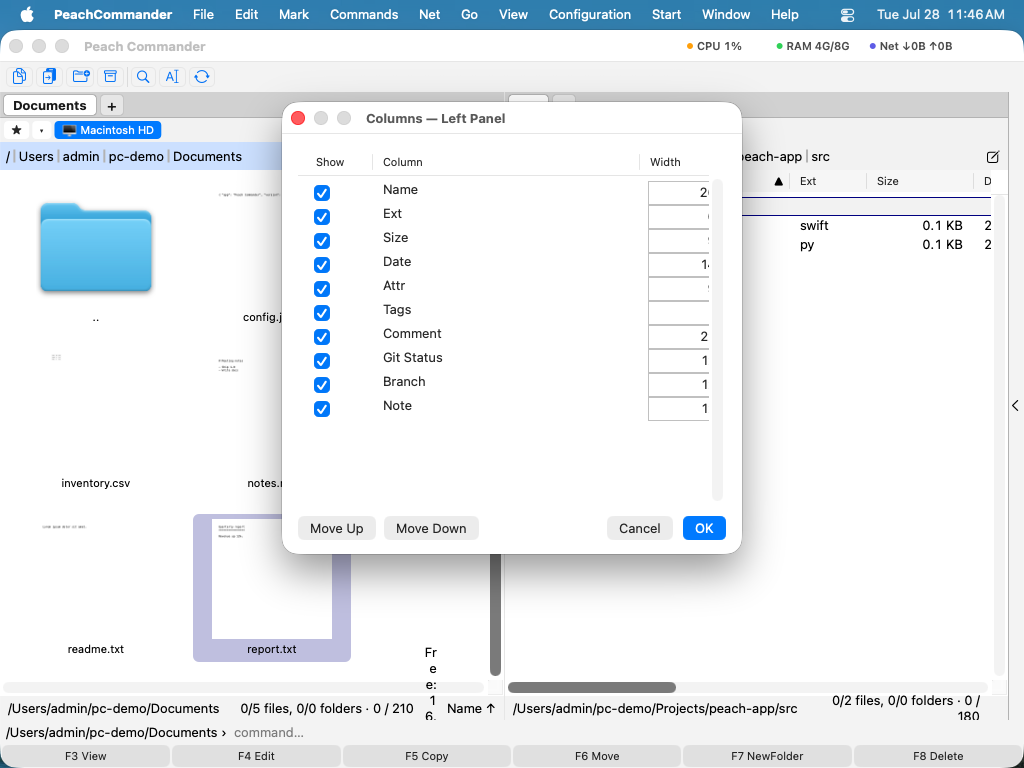This screenshot has height=768, width=1024.
Task: Click the Git Status row width field
Action: click(679, 360)
